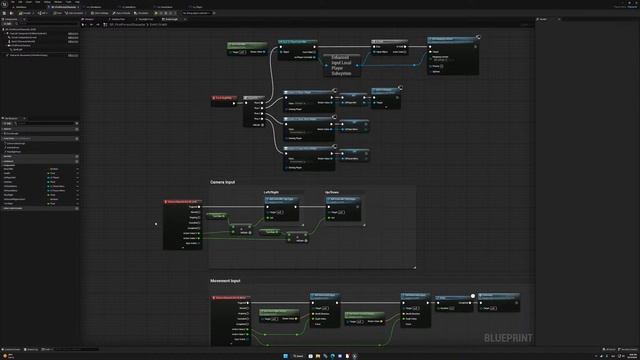This screenshot has height=360, width=640.
Task: Click the Add button in the My Blueprint panel
Action: pyautogui.click(x=7, y=123)
